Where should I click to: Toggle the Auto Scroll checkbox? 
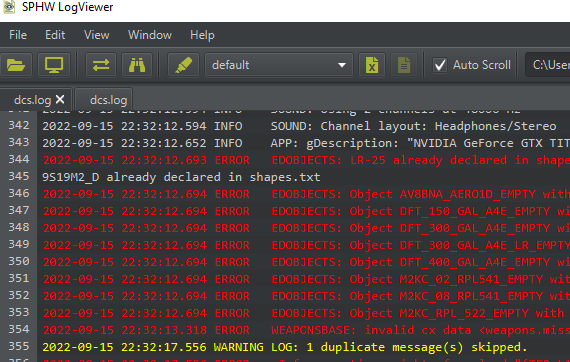click(440, 65)
